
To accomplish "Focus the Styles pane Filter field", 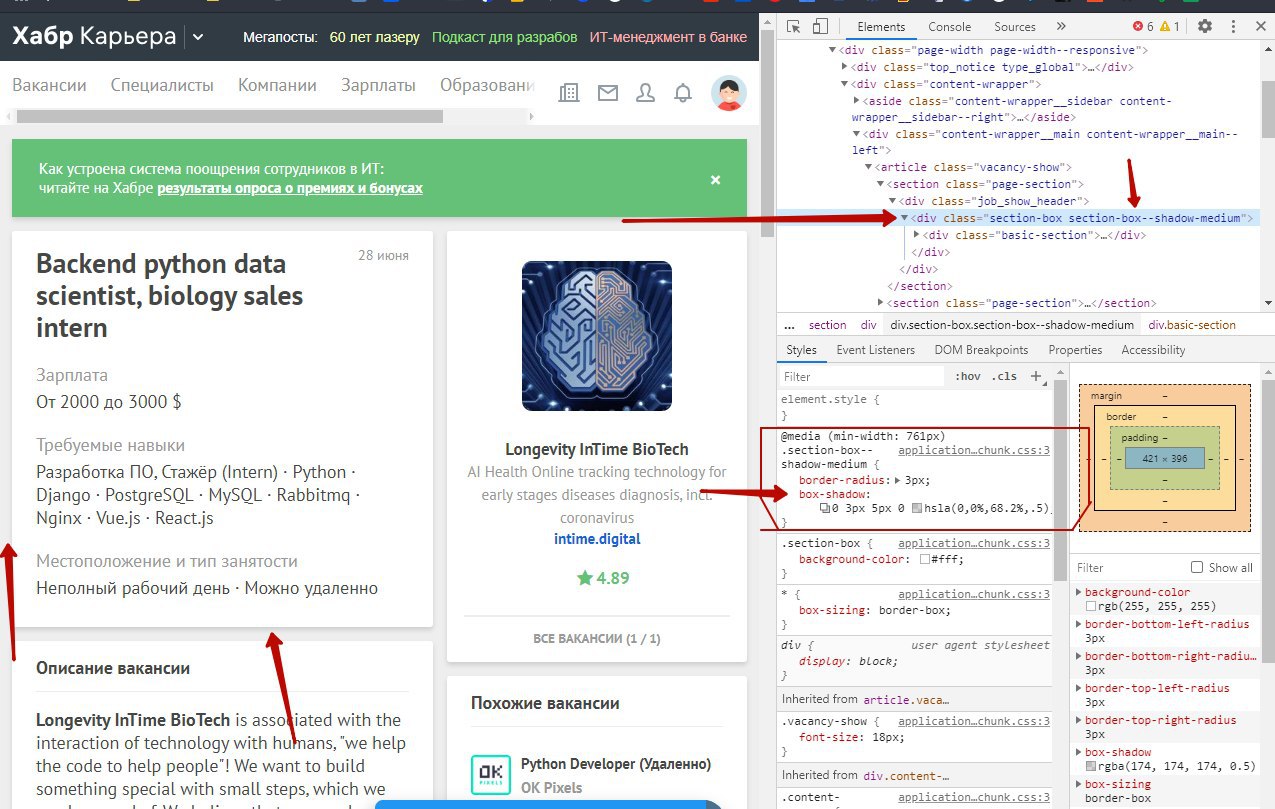I will [x=862, y=377].
